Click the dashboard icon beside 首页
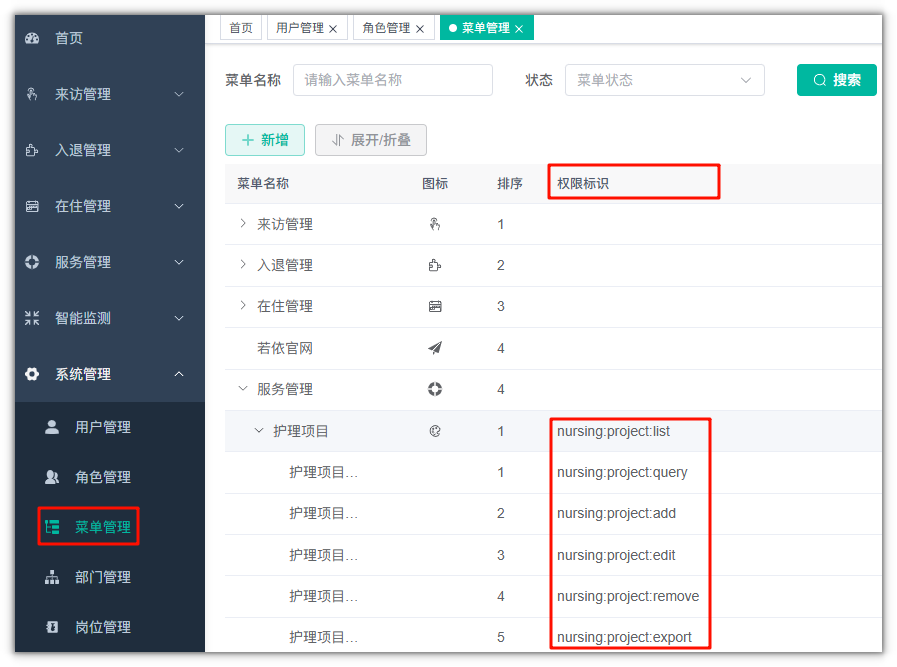Viewport: 897px width, 667px height. pos(32,38)
